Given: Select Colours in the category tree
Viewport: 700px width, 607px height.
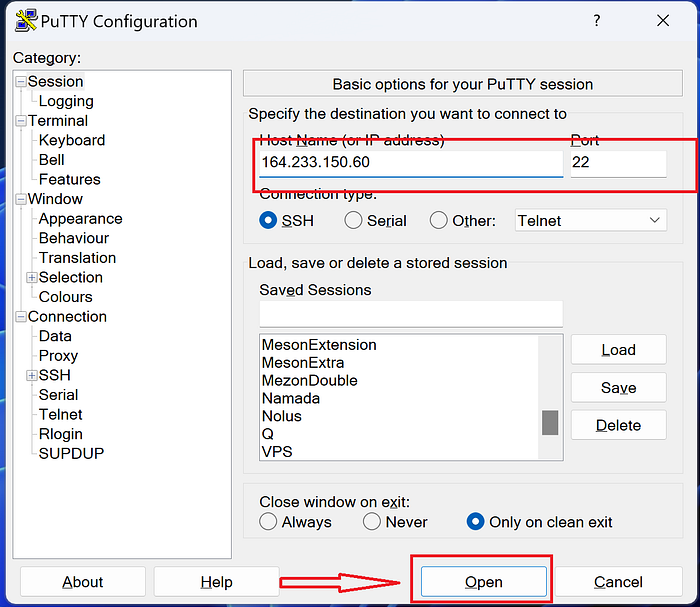Looking at the screenshot, I should click(65, 297).
